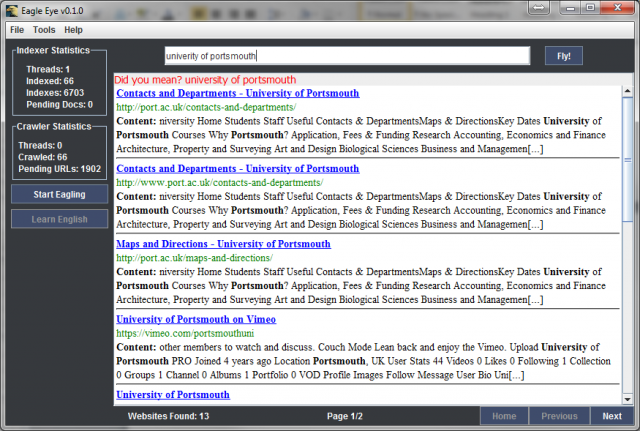This screenshot has height=431, width=640.
Task: Click the 'Did you mean? university of portsmouth' suggestion
Action: coord(205,80)
